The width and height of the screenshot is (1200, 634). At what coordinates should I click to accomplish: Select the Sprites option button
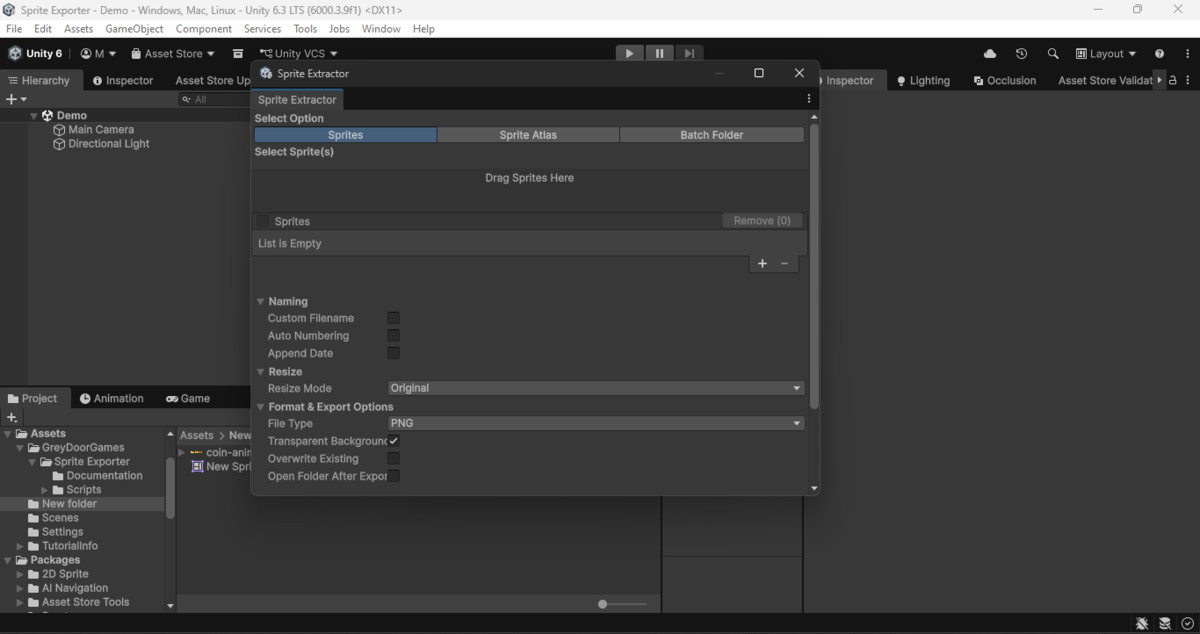point(345,135)
